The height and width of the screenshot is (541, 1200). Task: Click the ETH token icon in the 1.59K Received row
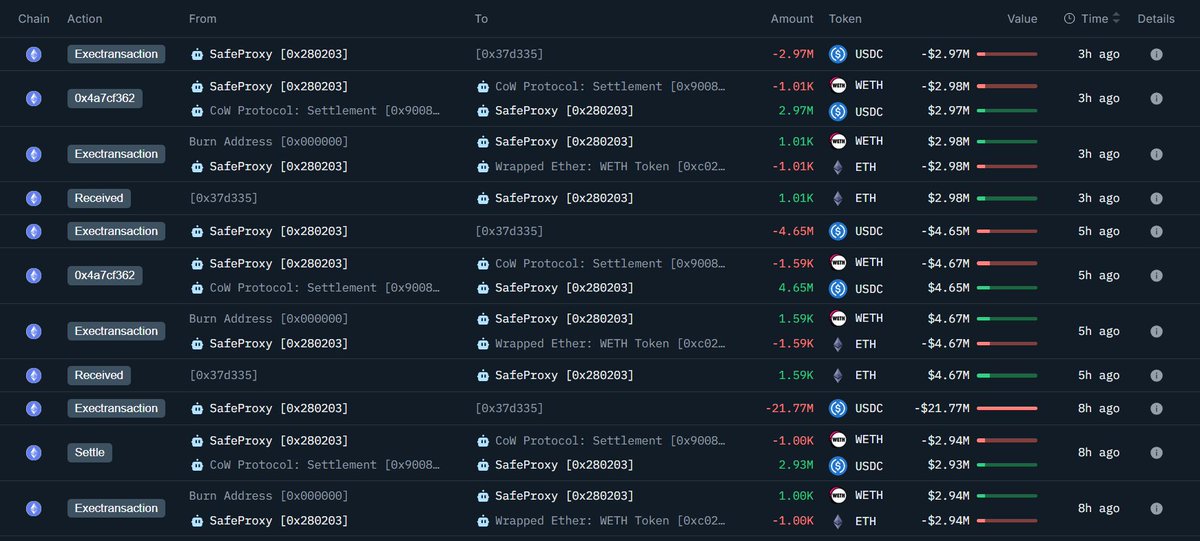(x=837, y=375)
